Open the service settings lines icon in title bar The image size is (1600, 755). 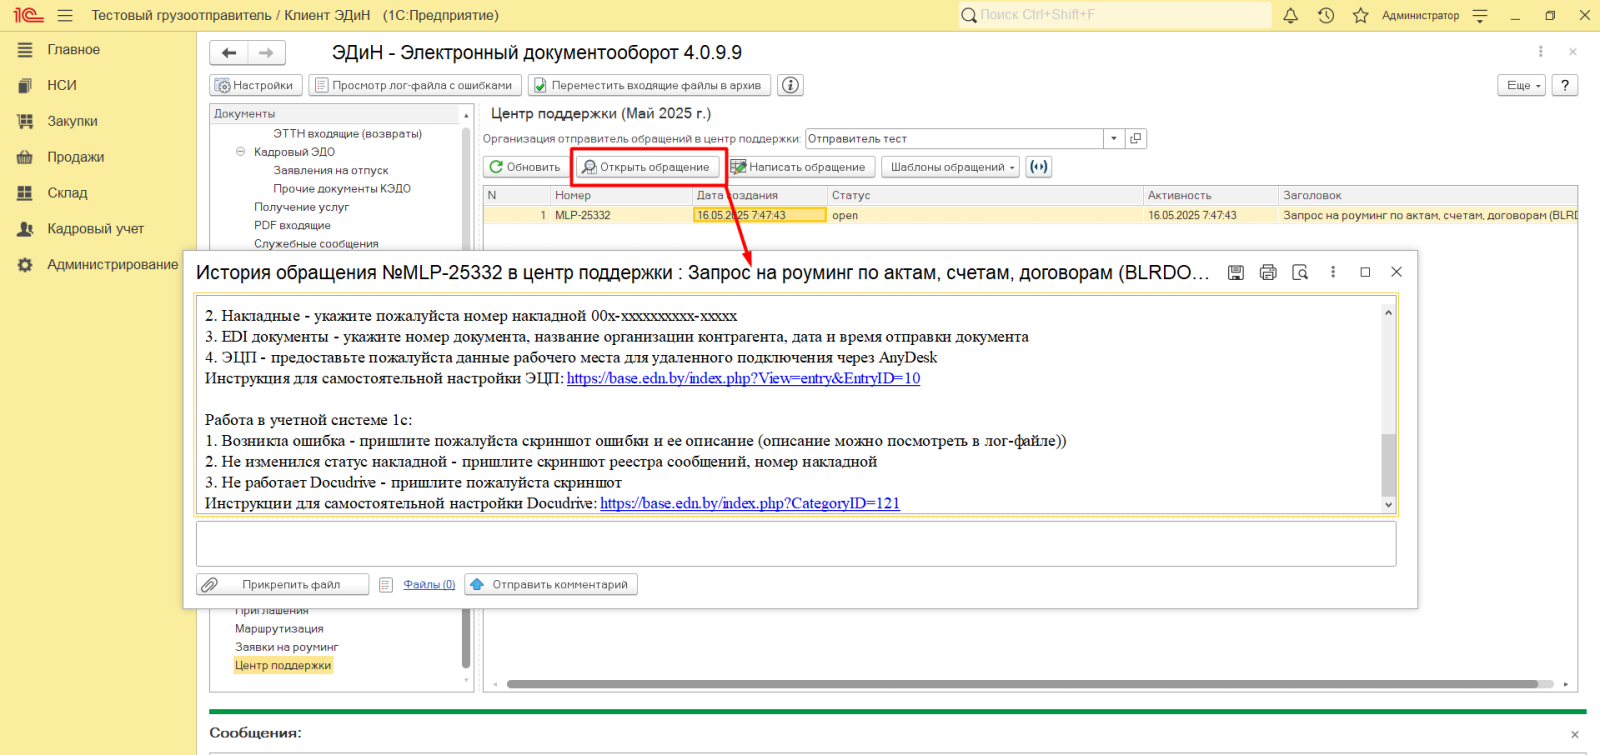1480,15
